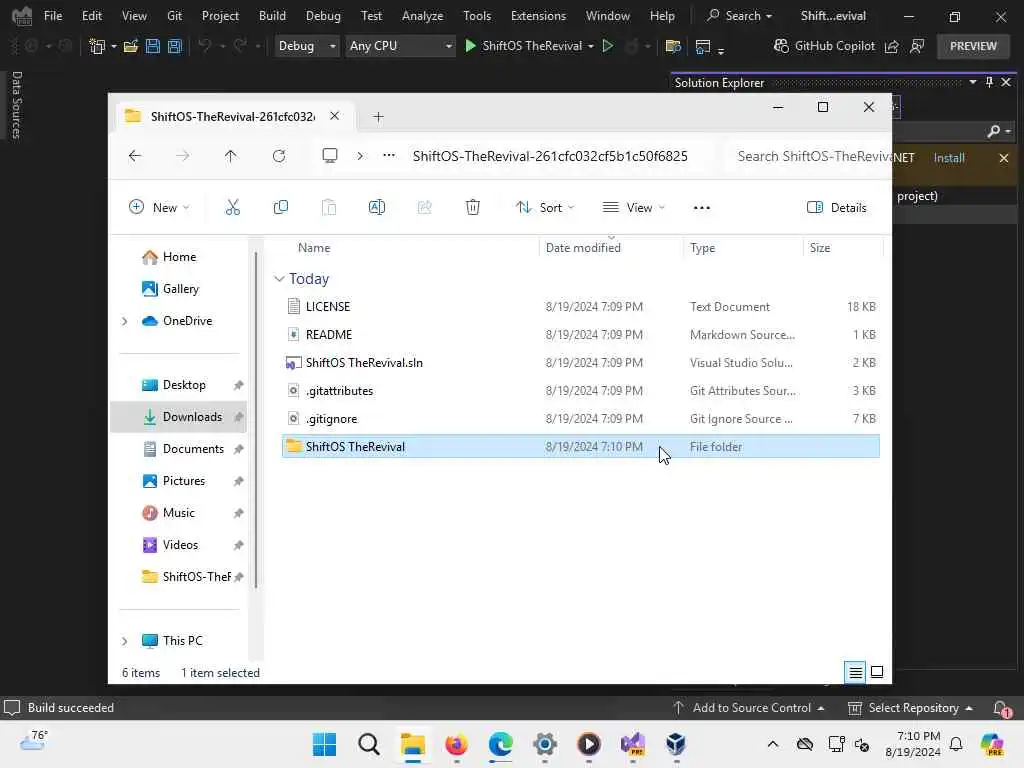This screenshot has width=1024, height=768.
Task: Open Microsoft Edge from the taskbar
Action: click(x=501, y=744)
